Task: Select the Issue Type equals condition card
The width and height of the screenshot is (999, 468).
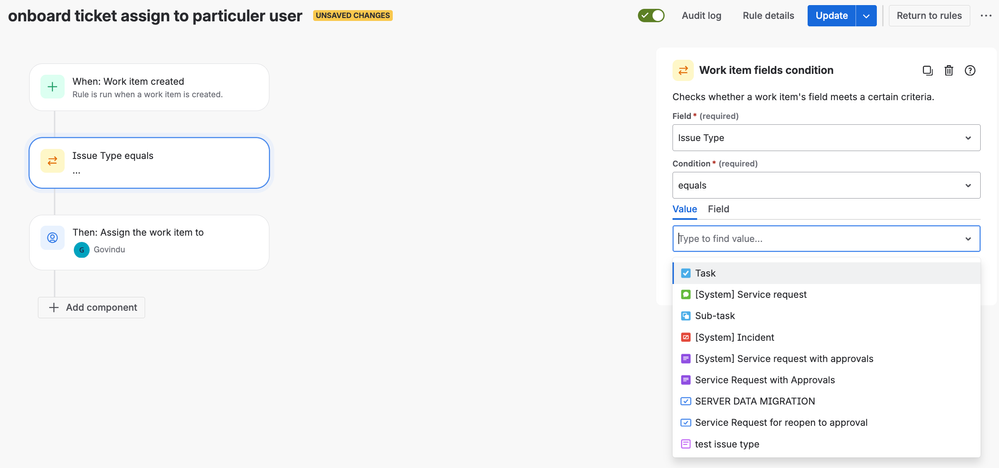Action: click(x=149, y=163)
